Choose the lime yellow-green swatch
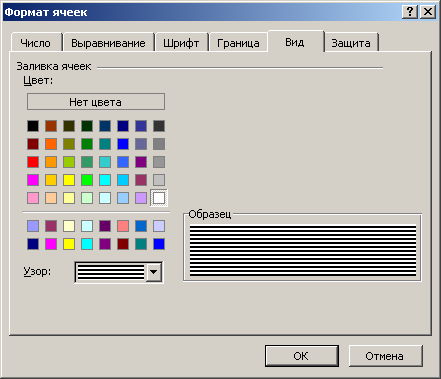Image resolution: width=441 pixels, height=379 pixels. click(x=69, y=162)
